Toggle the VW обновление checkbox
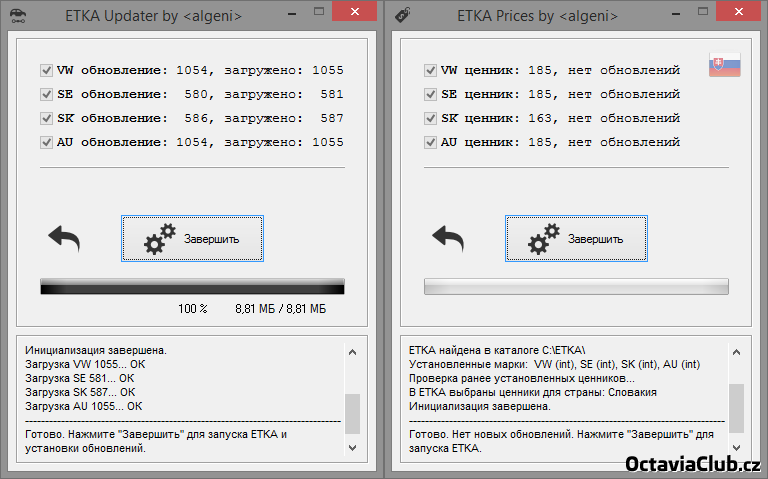The height and width of the screenshot is (479, 768). coord(46,70)
